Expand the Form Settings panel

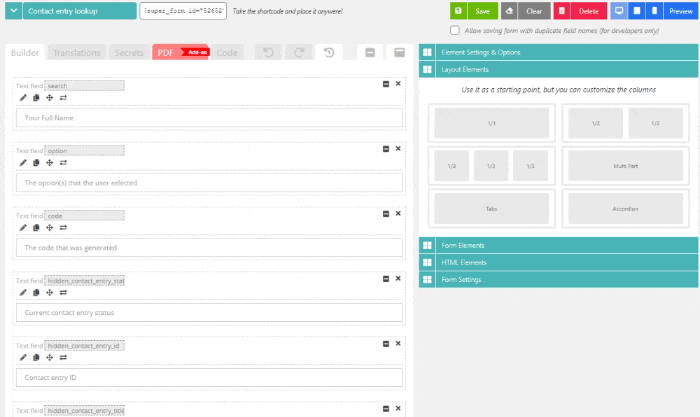pyautogui.click(x=558, y=279)
